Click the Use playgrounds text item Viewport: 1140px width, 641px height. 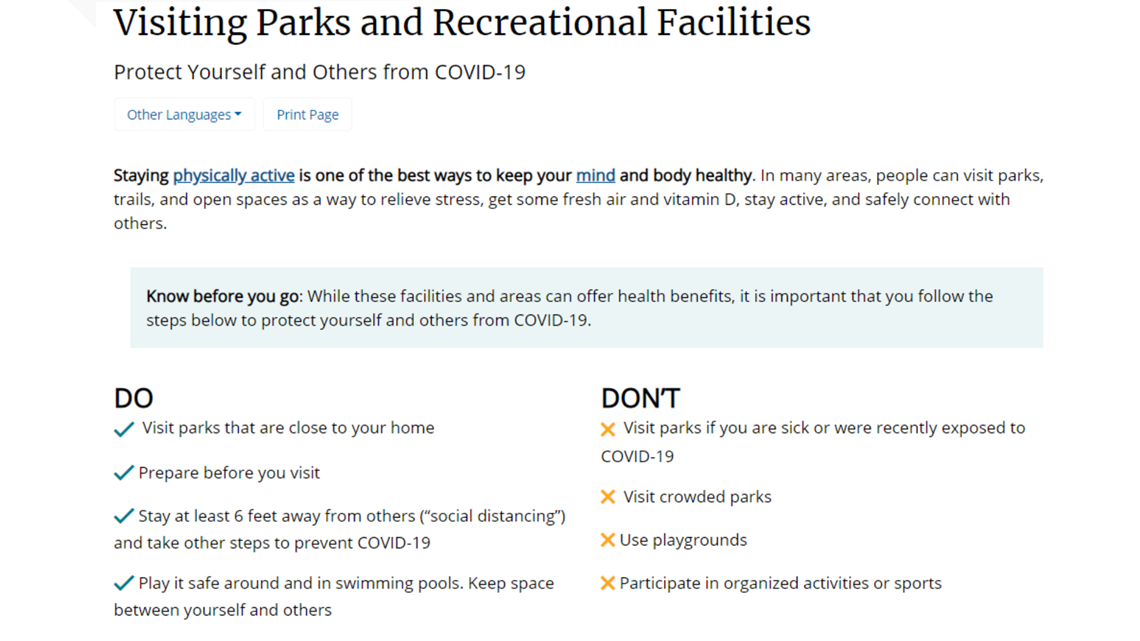[683, 540]
